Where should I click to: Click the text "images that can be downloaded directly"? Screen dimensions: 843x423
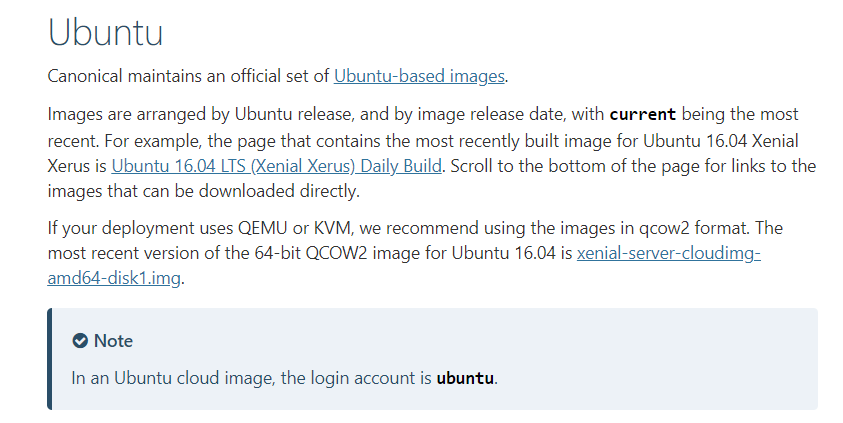[201, 191]
